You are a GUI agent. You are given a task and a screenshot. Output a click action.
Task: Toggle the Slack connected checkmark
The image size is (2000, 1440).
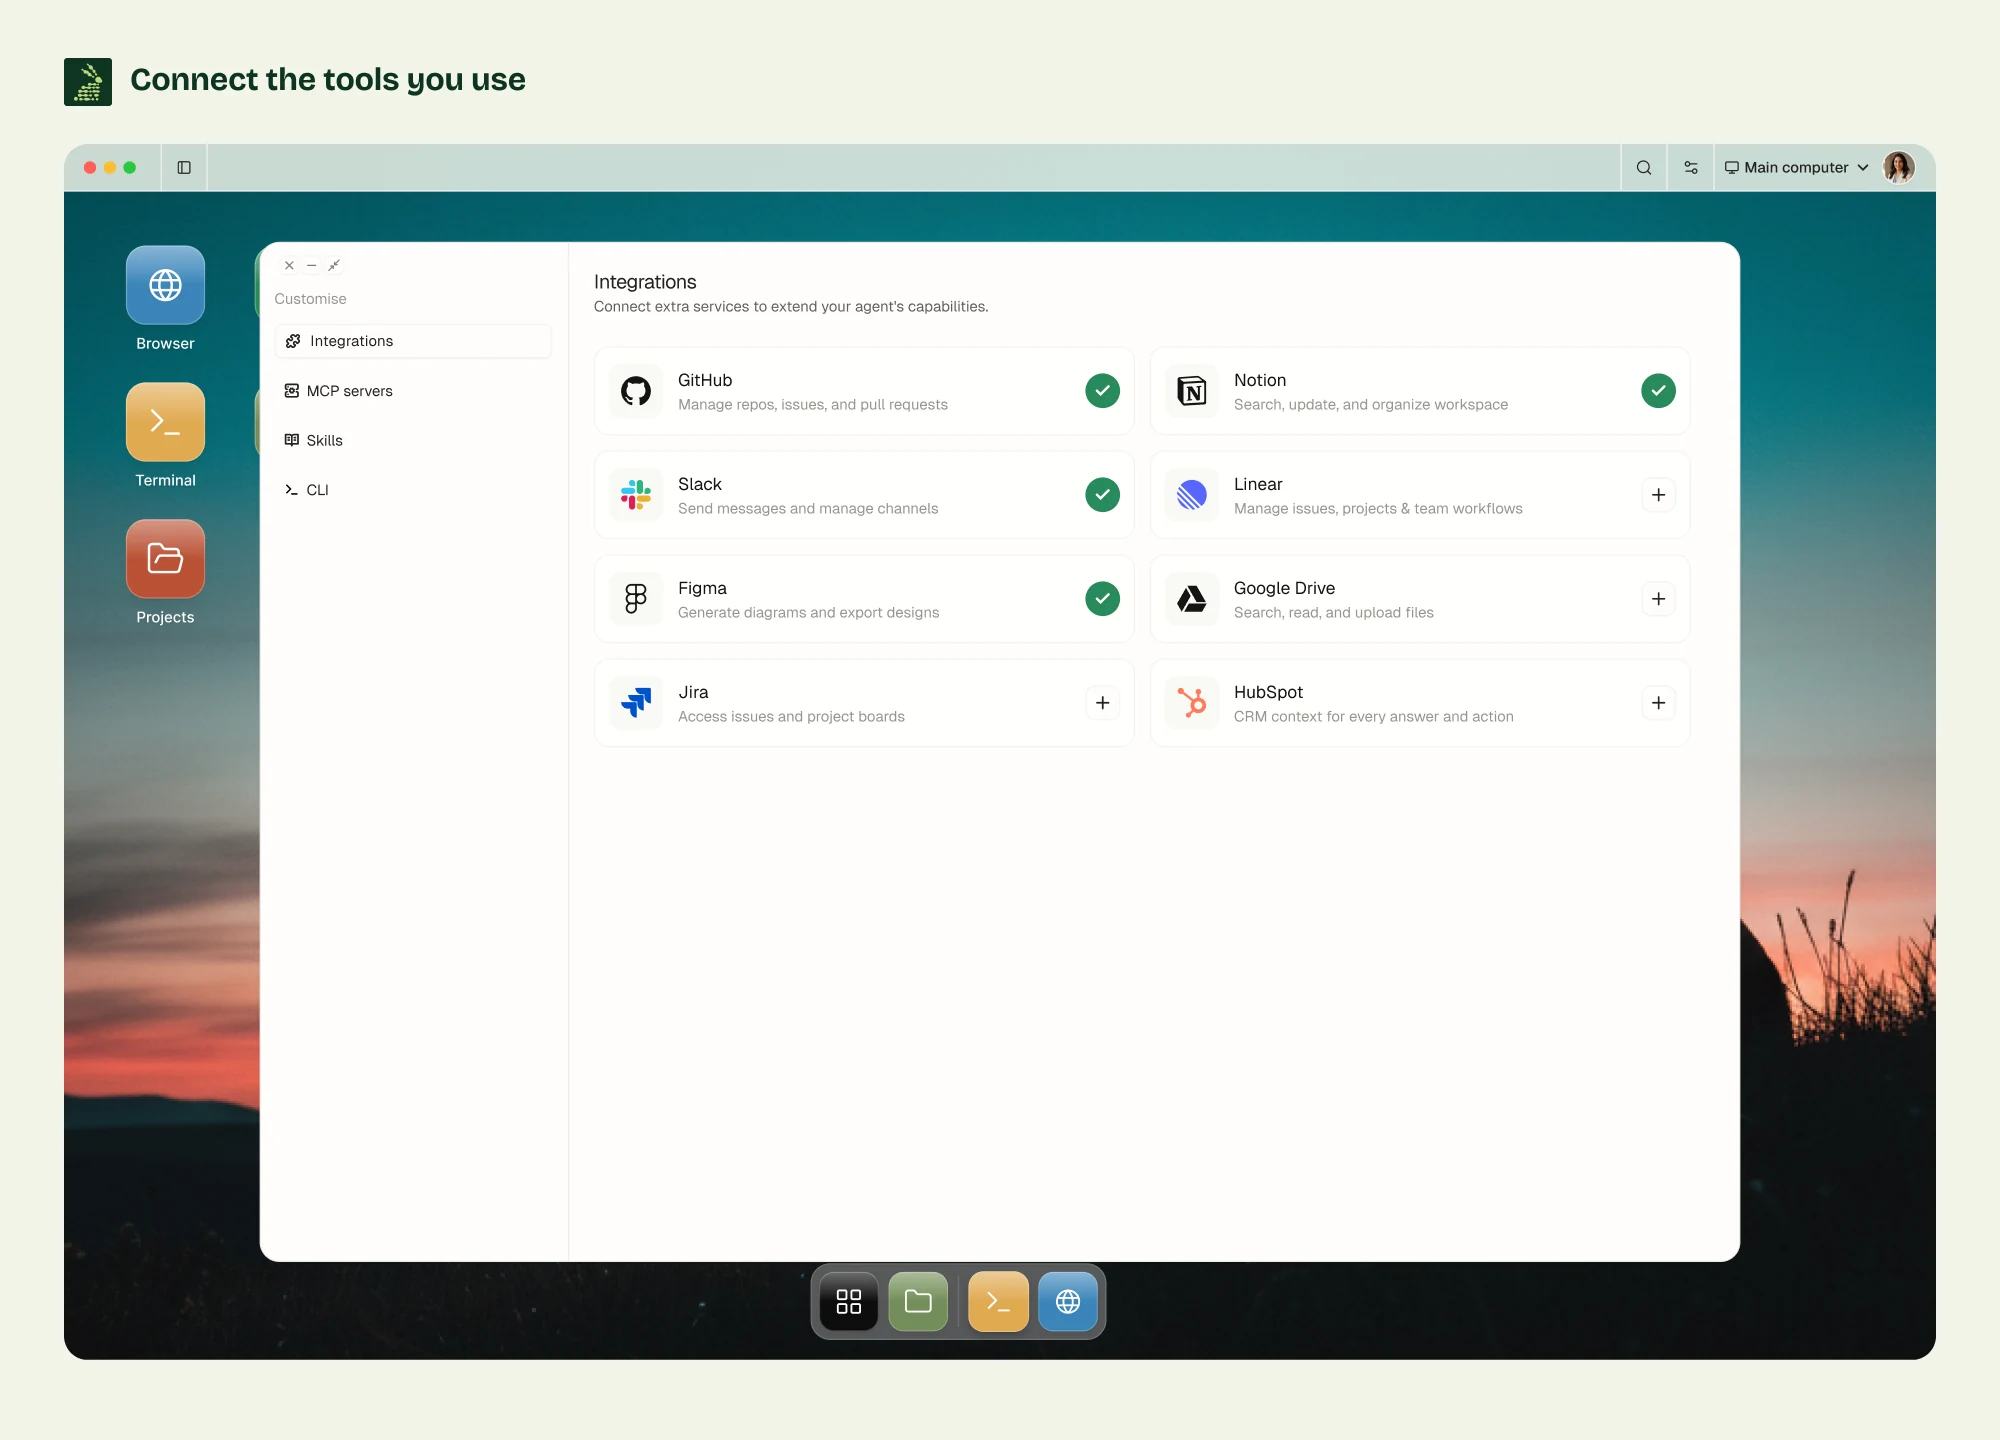[1102, 495]
